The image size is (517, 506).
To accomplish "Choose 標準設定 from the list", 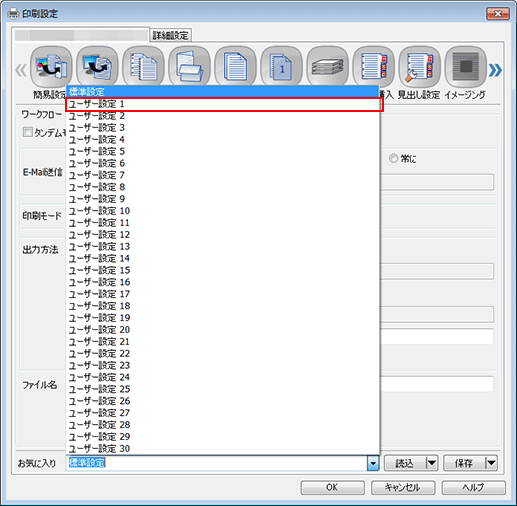I will (x=222, y=92).
